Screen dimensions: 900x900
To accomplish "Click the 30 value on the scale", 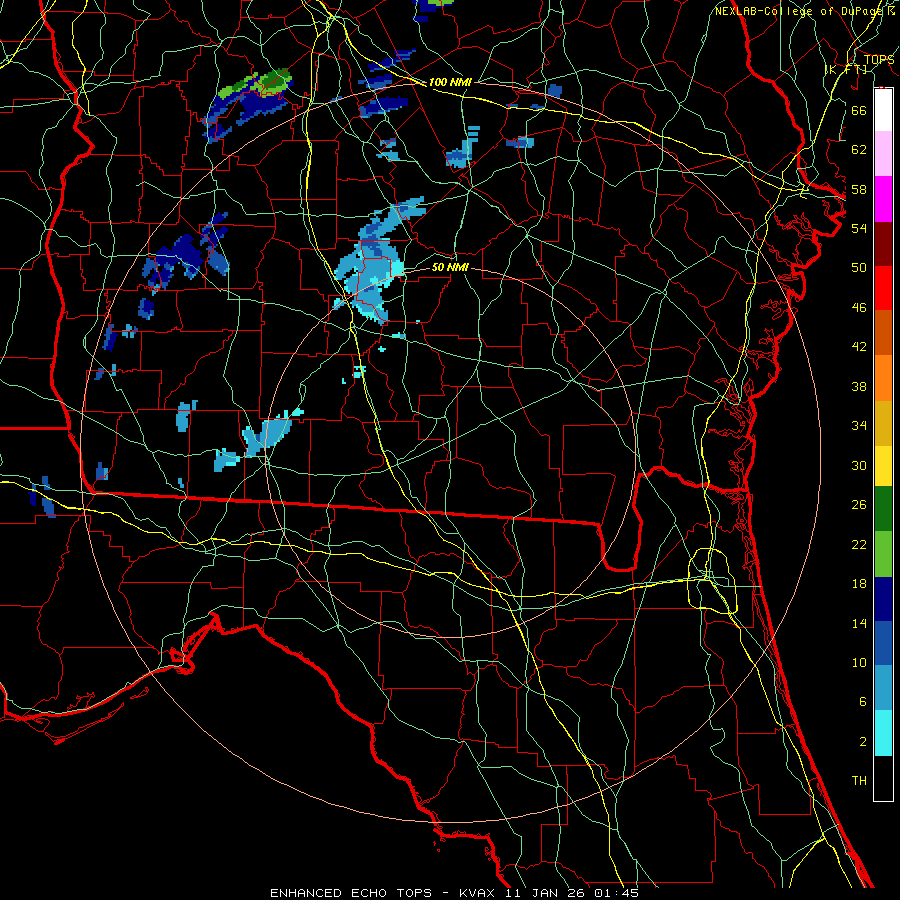I will [x=859, y=465].
